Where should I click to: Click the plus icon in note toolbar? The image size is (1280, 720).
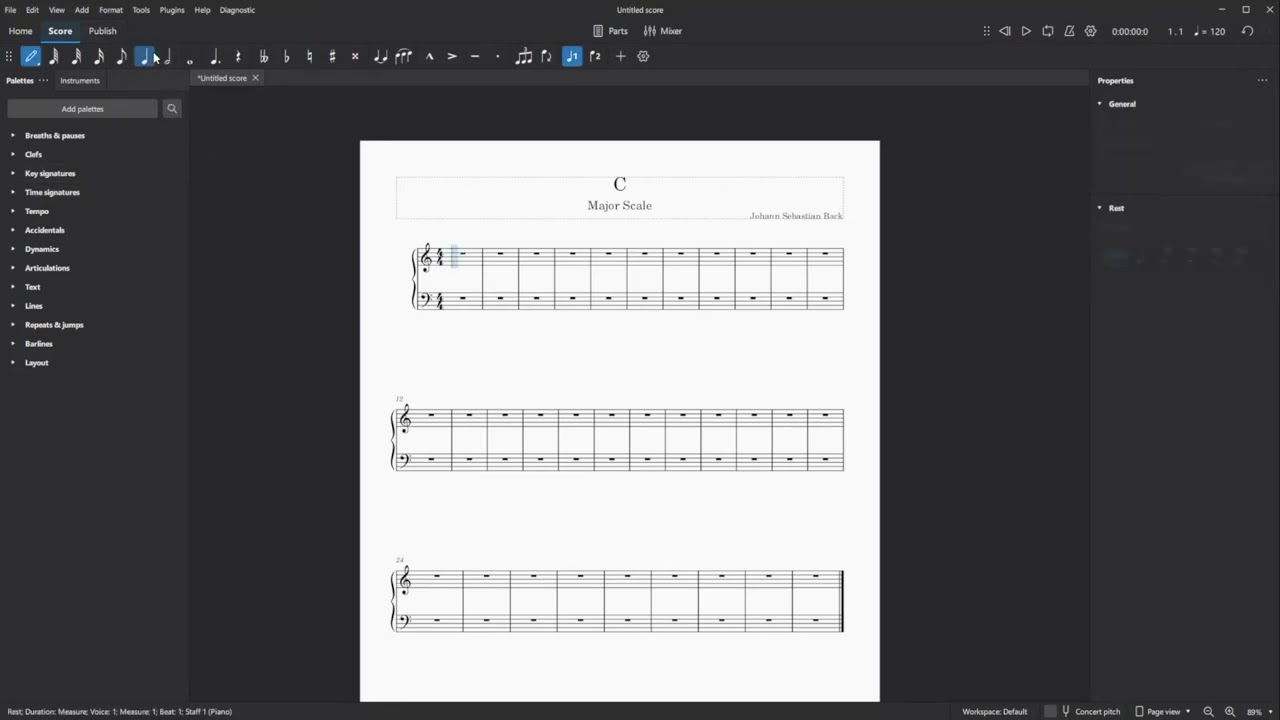point(620,57)
